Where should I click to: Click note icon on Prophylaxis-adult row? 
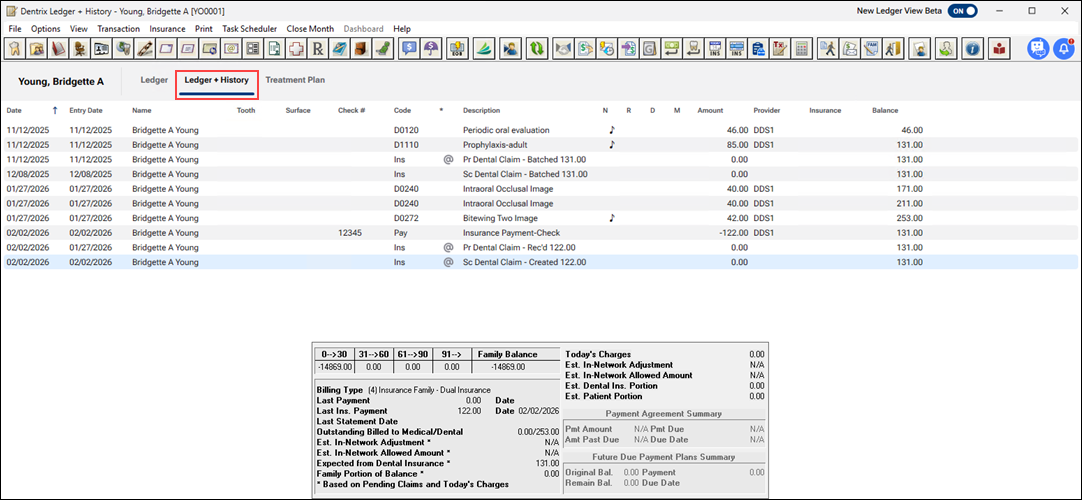[x=611, y=145]
